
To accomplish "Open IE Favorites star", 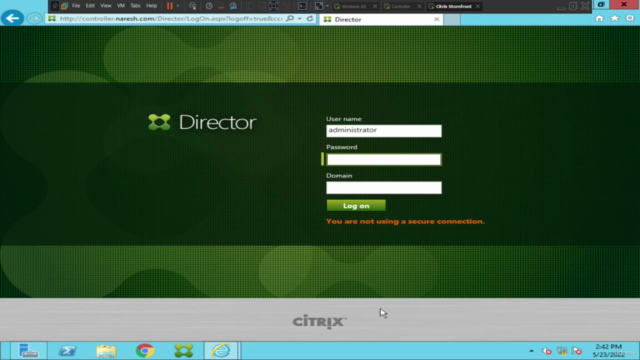I will click(x=614, y=18).
